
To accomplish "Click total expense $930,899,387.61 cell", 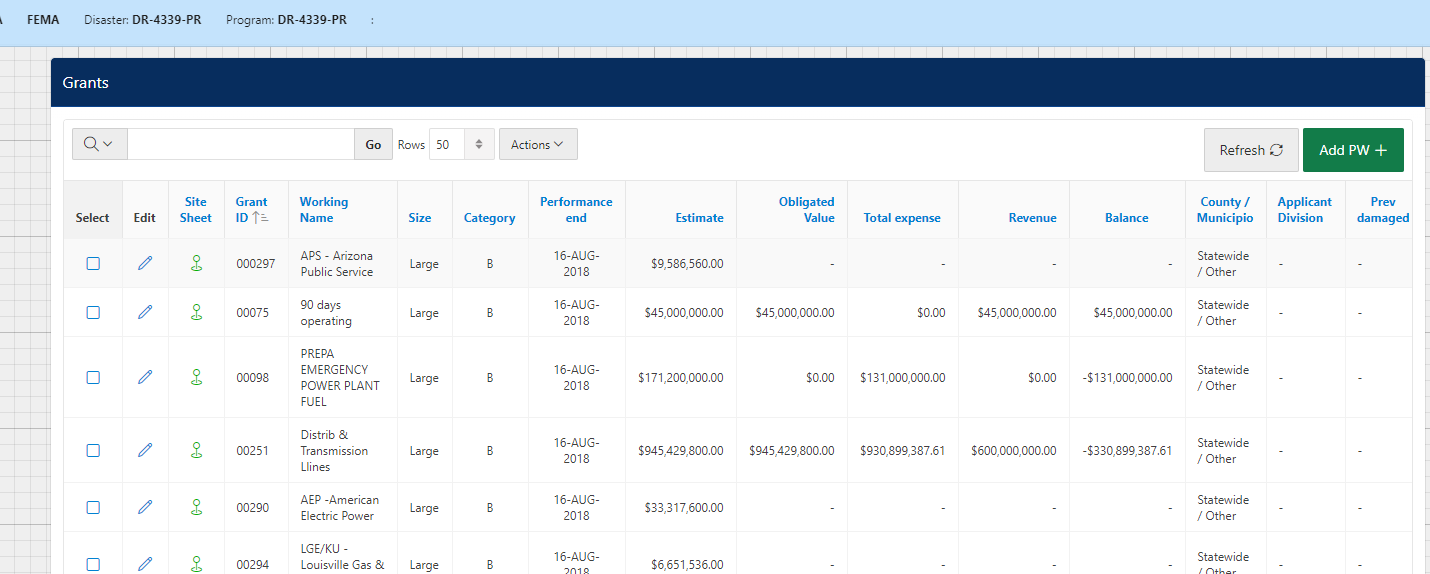I will [903, 451].
